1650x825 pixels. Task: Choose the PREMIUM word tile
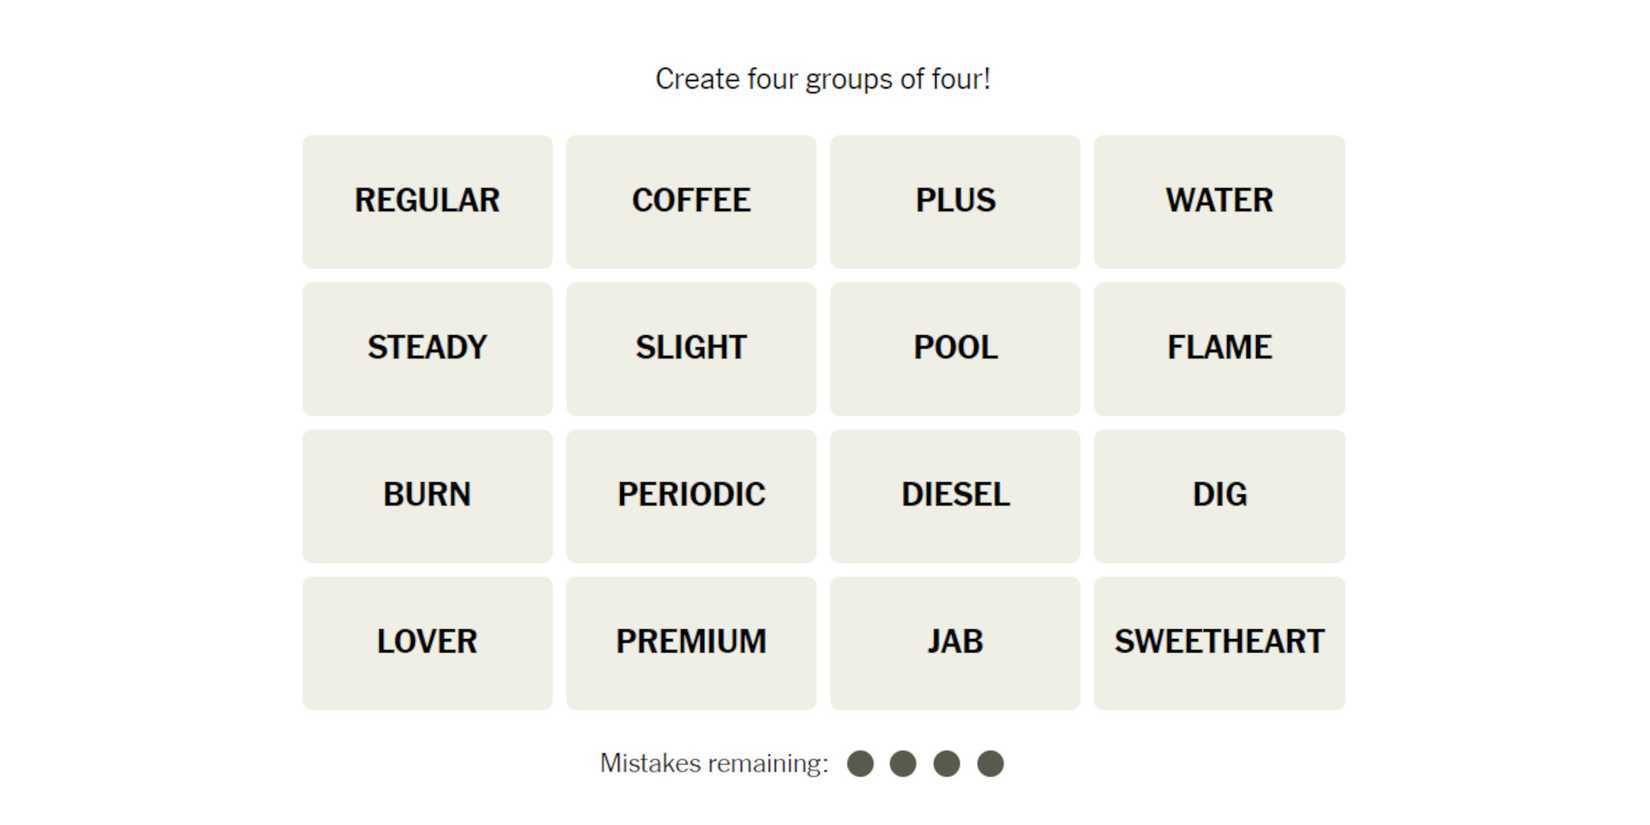691,642
